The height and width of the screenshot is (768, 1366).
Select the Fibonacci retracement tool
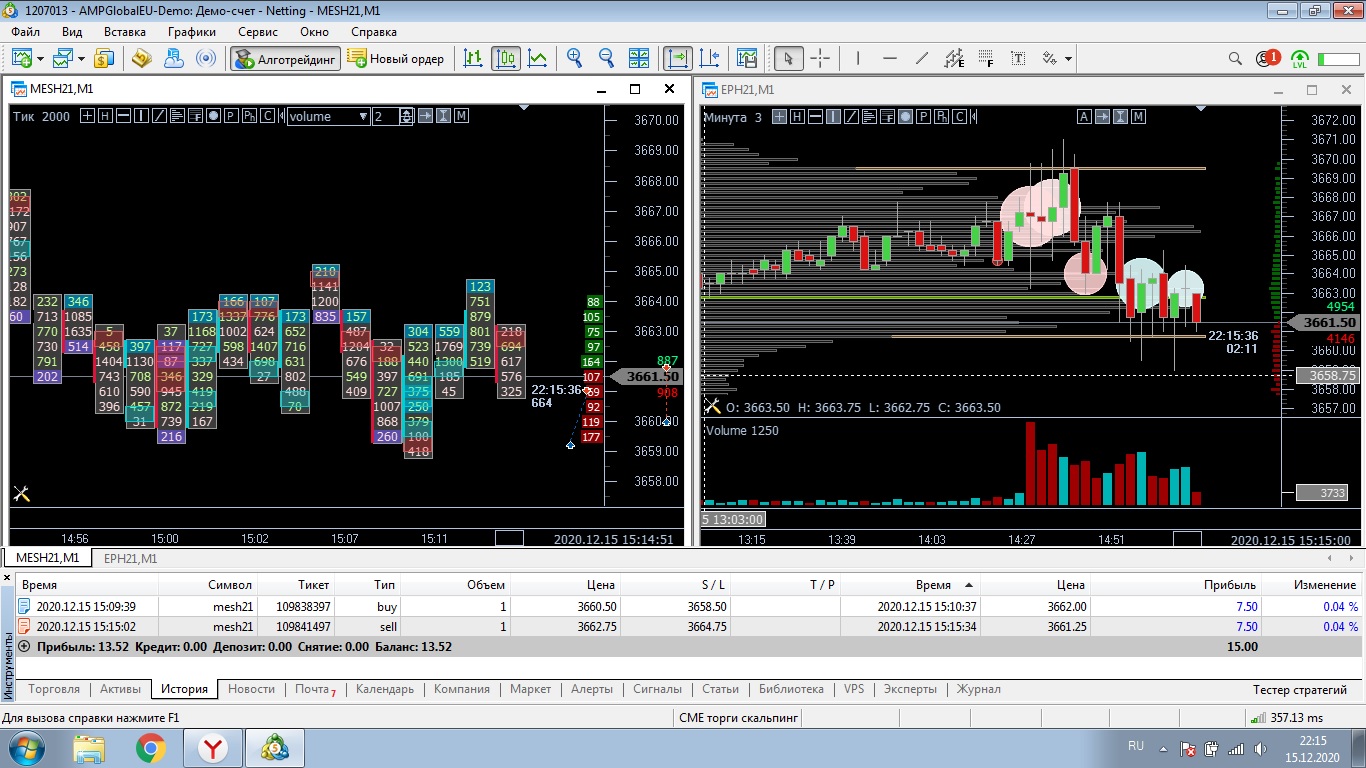(x=986, y=58)
